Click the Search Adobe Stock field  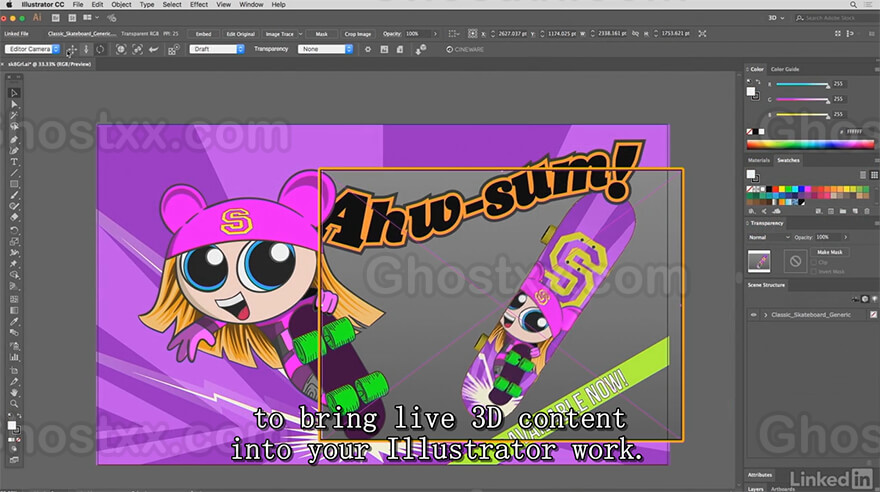point(835,18)
